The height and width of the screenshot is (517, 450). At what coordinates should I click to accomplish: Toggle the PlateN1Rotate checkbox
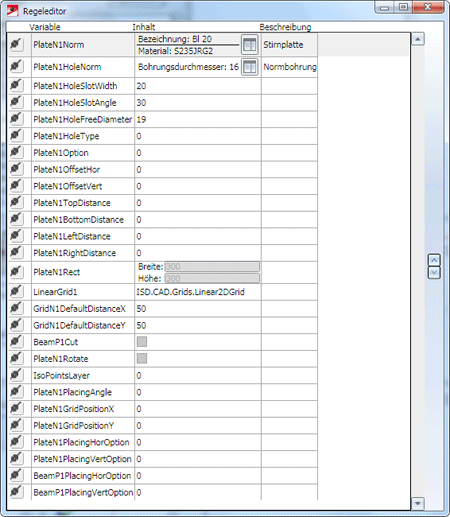coord(142,358)
